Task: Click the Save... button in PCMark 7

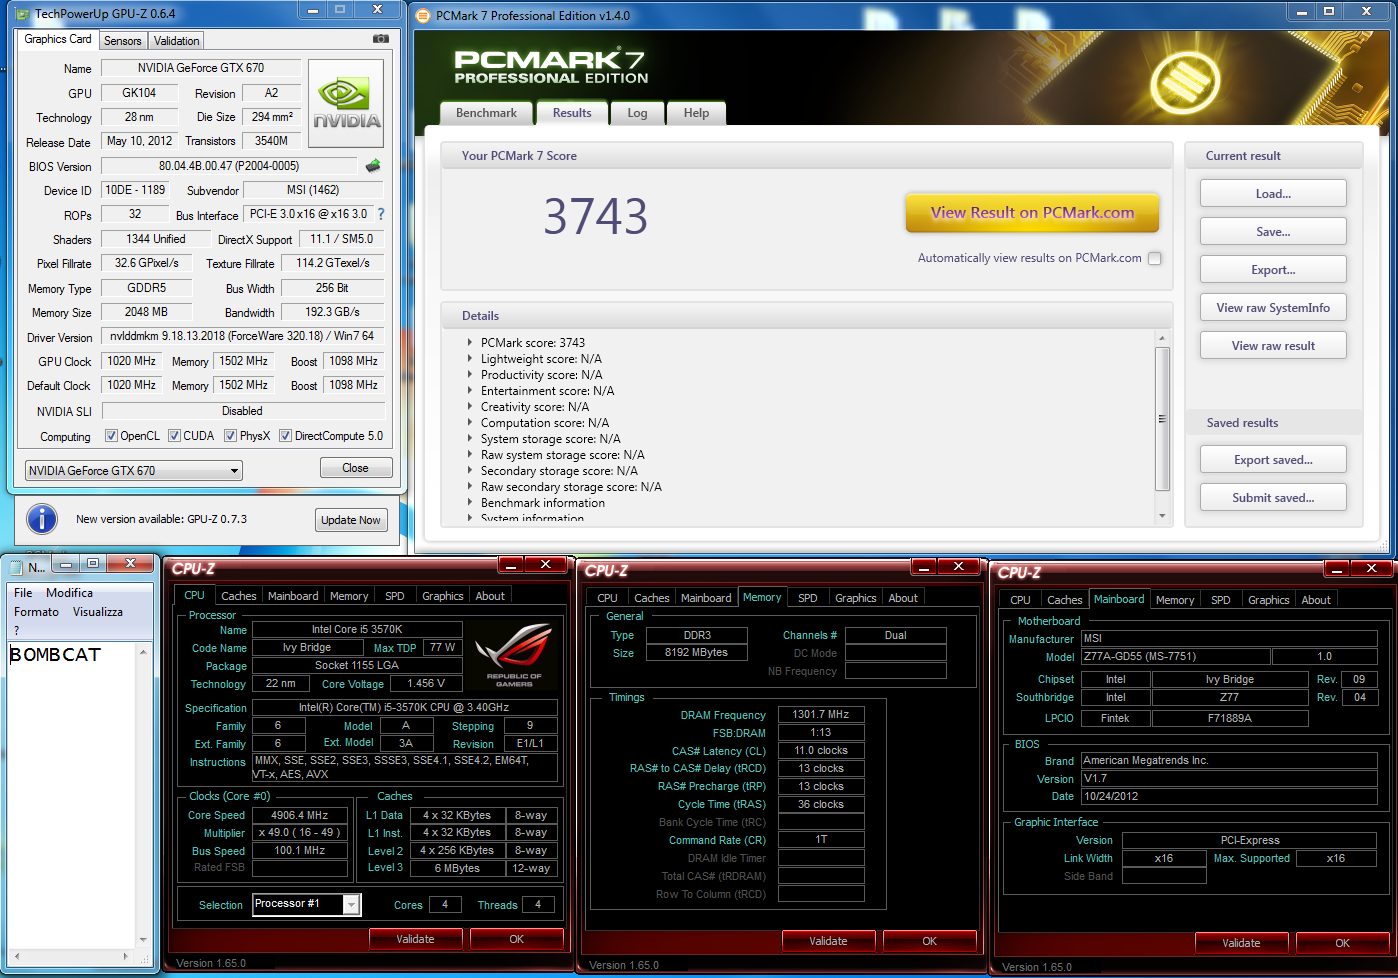Action: pos(1273,232)
